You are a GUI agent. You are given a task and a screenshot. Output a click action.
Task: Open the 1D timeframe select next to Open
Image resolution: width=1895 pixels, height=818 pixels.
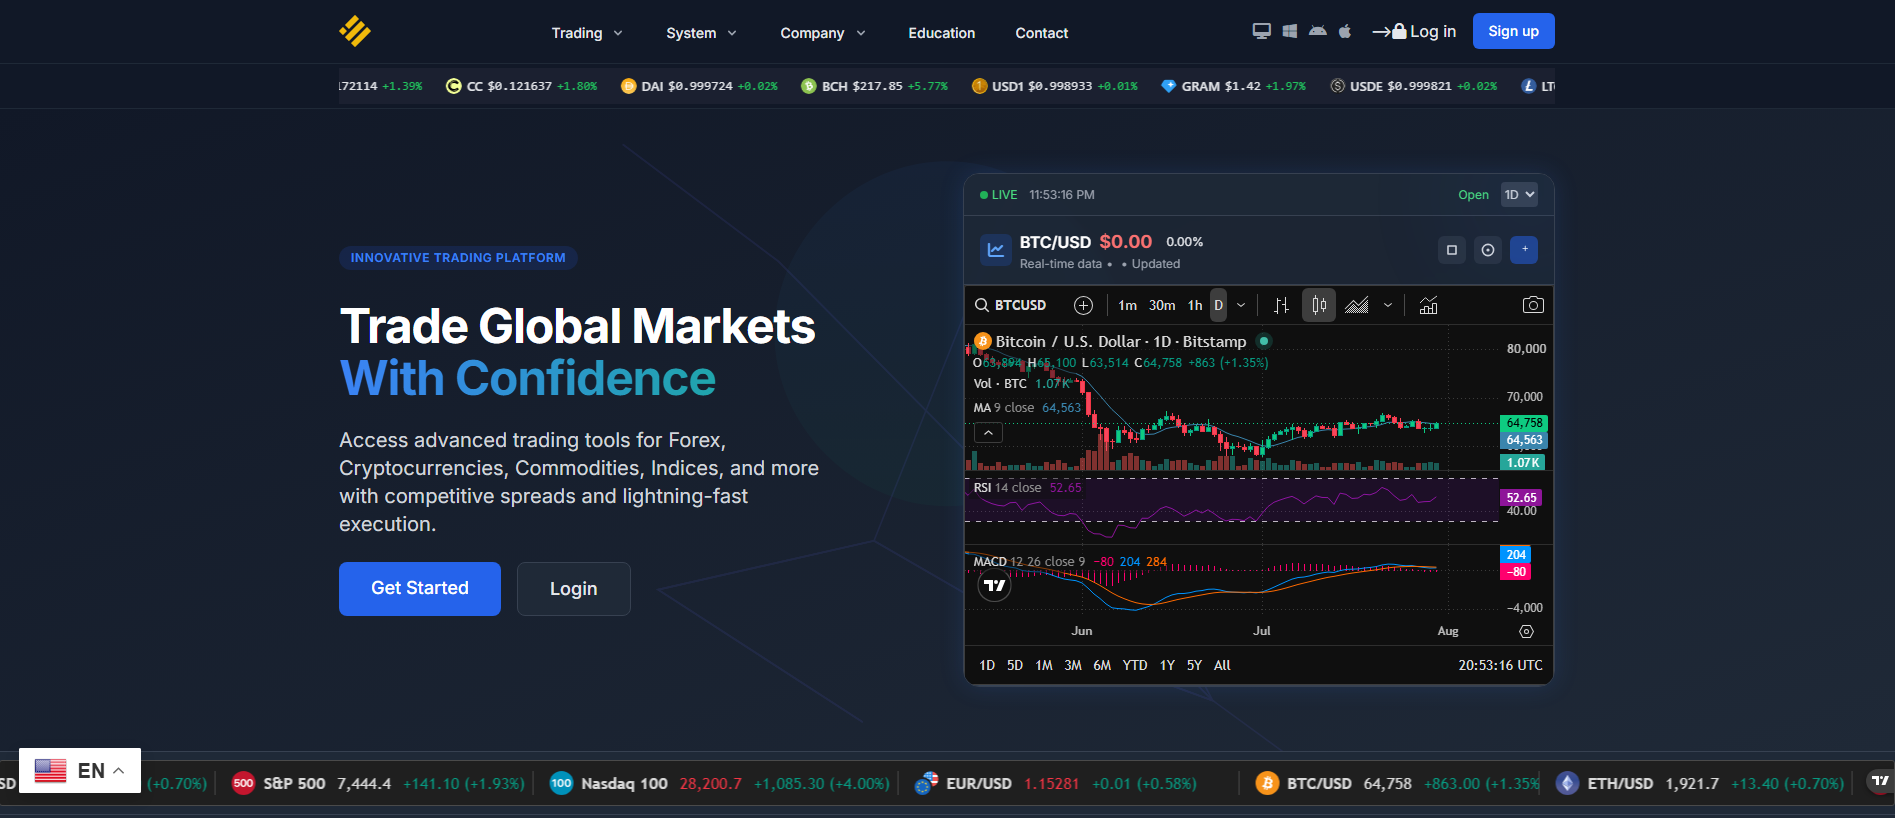[1519, 195]
